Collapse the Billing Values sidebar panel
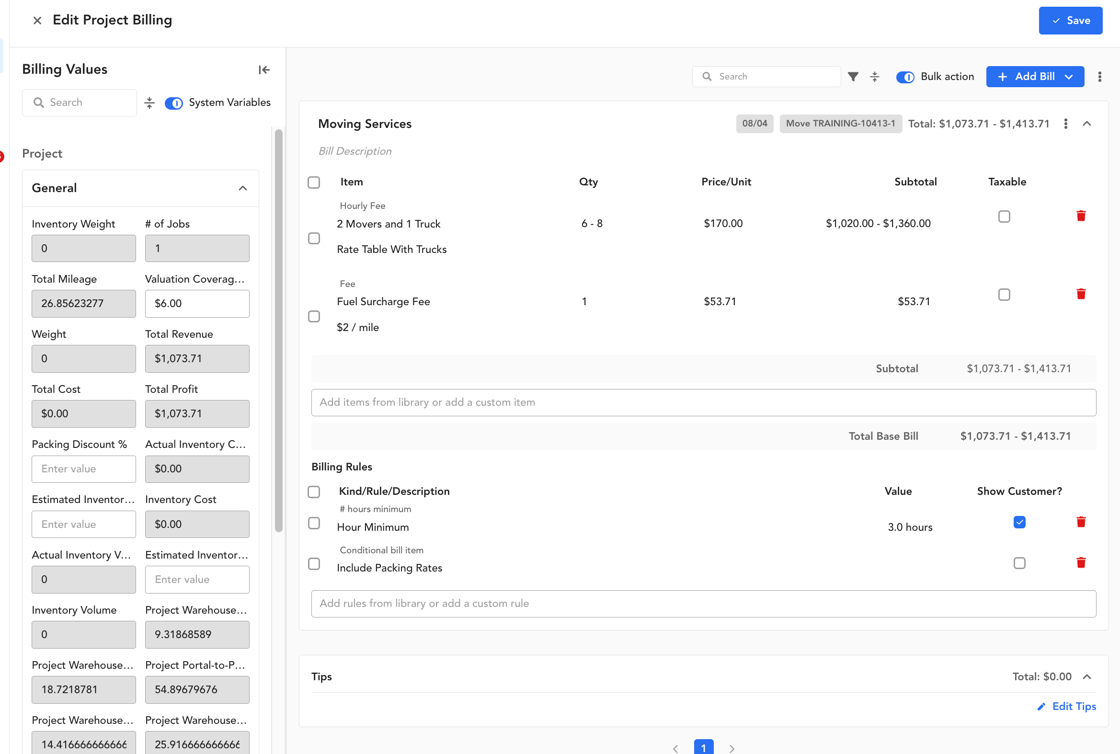 [264, 69]
